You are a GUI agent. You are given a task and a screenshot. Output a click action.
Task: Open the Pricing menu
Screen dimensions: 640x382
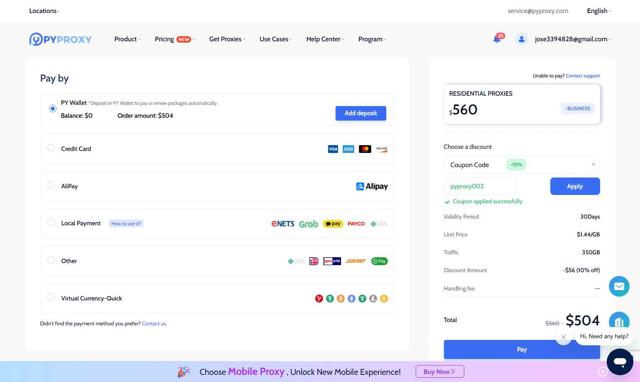point(174,39)
